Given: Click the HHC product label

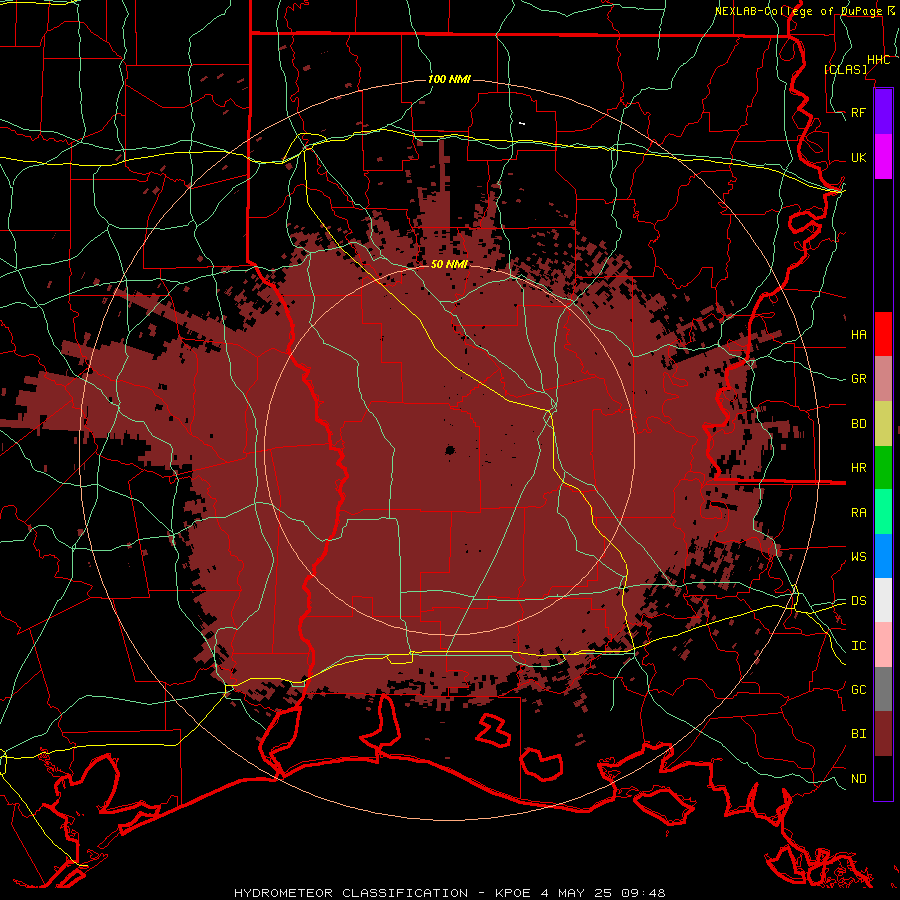Looking at the screenshot, I should (878, 60).
